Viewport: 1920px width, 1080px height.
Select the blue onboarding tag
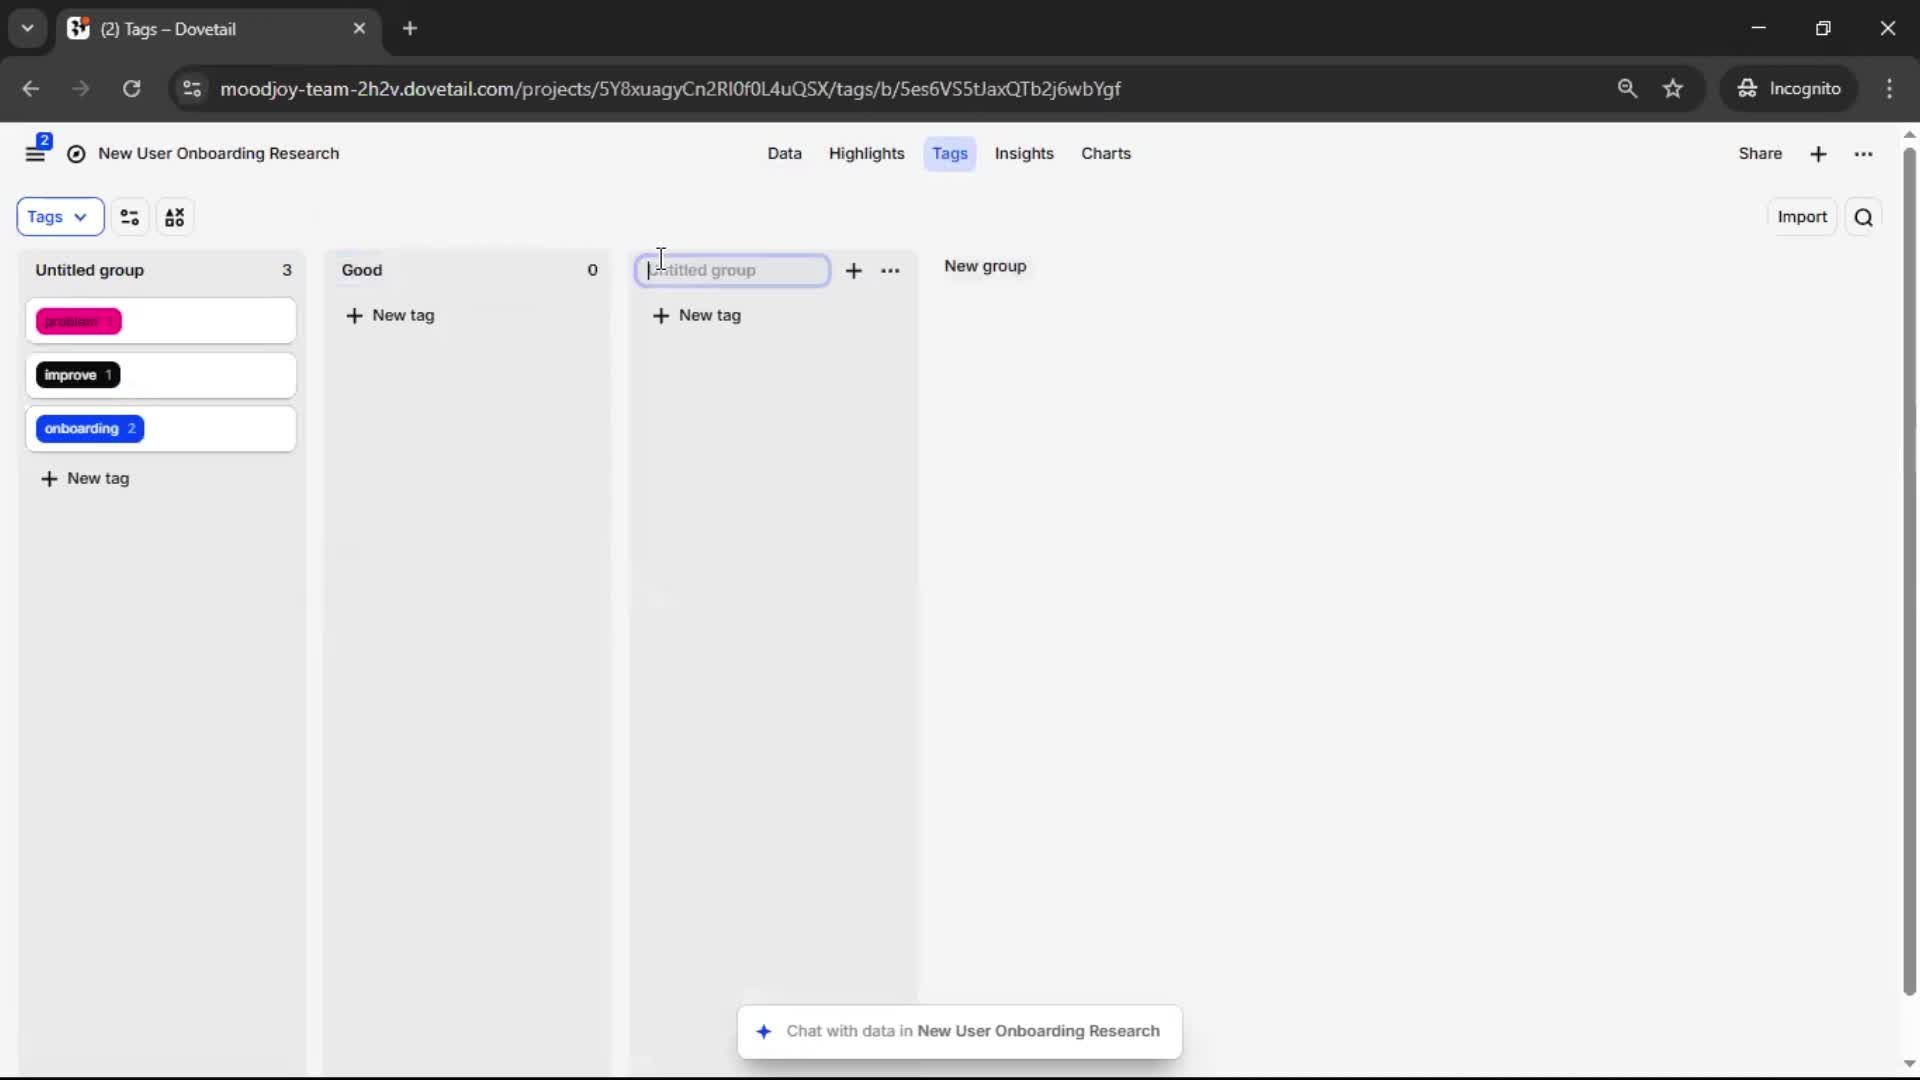click(89, 429)
